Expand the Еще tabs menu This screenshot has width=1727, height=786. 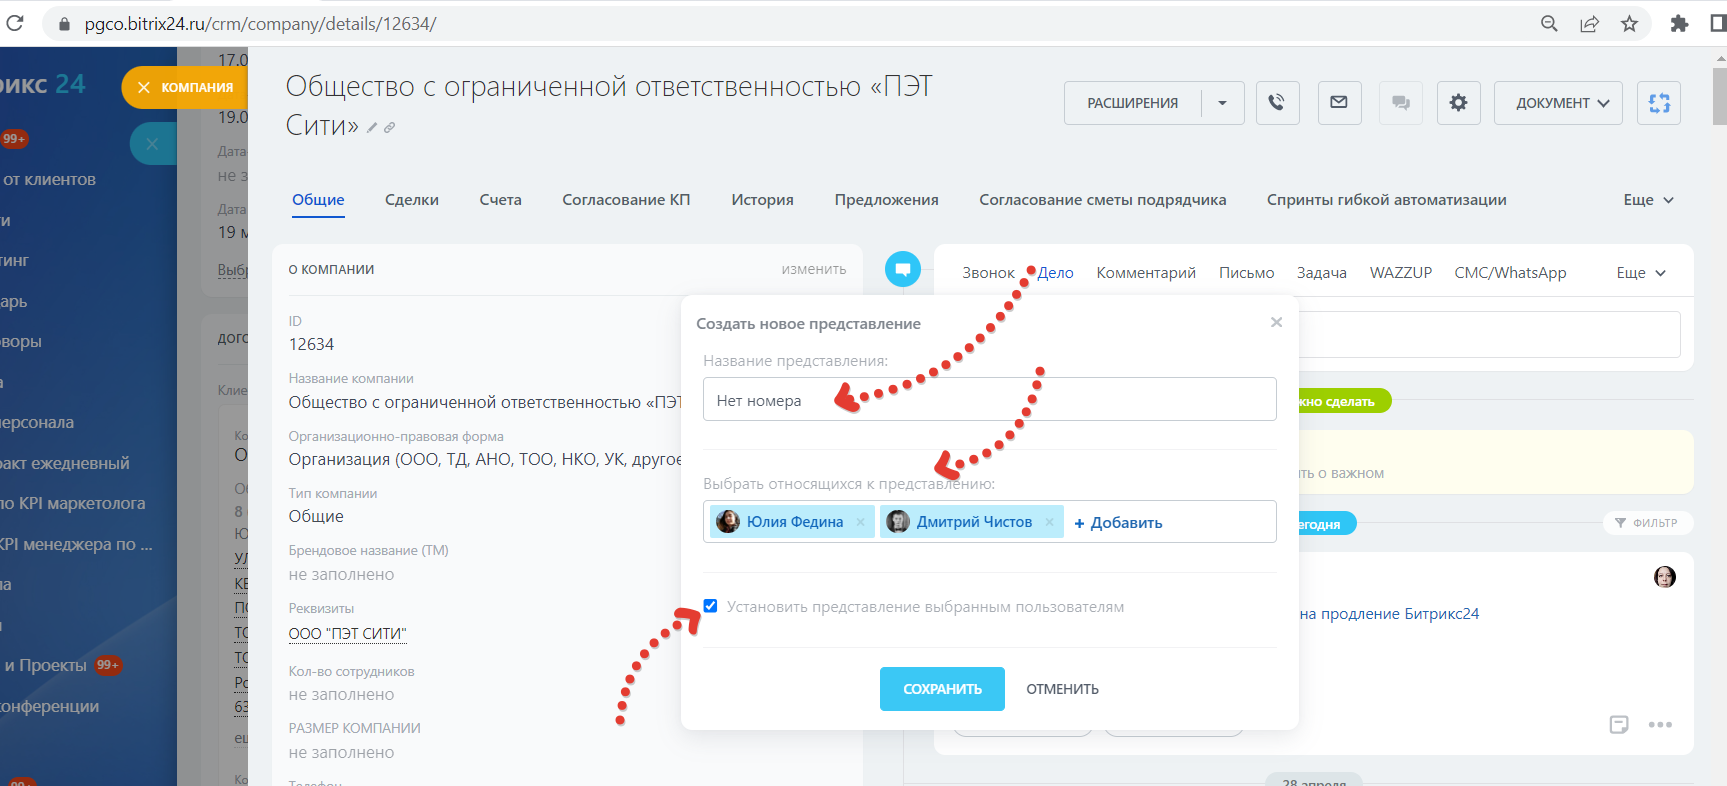point(1647,200)
